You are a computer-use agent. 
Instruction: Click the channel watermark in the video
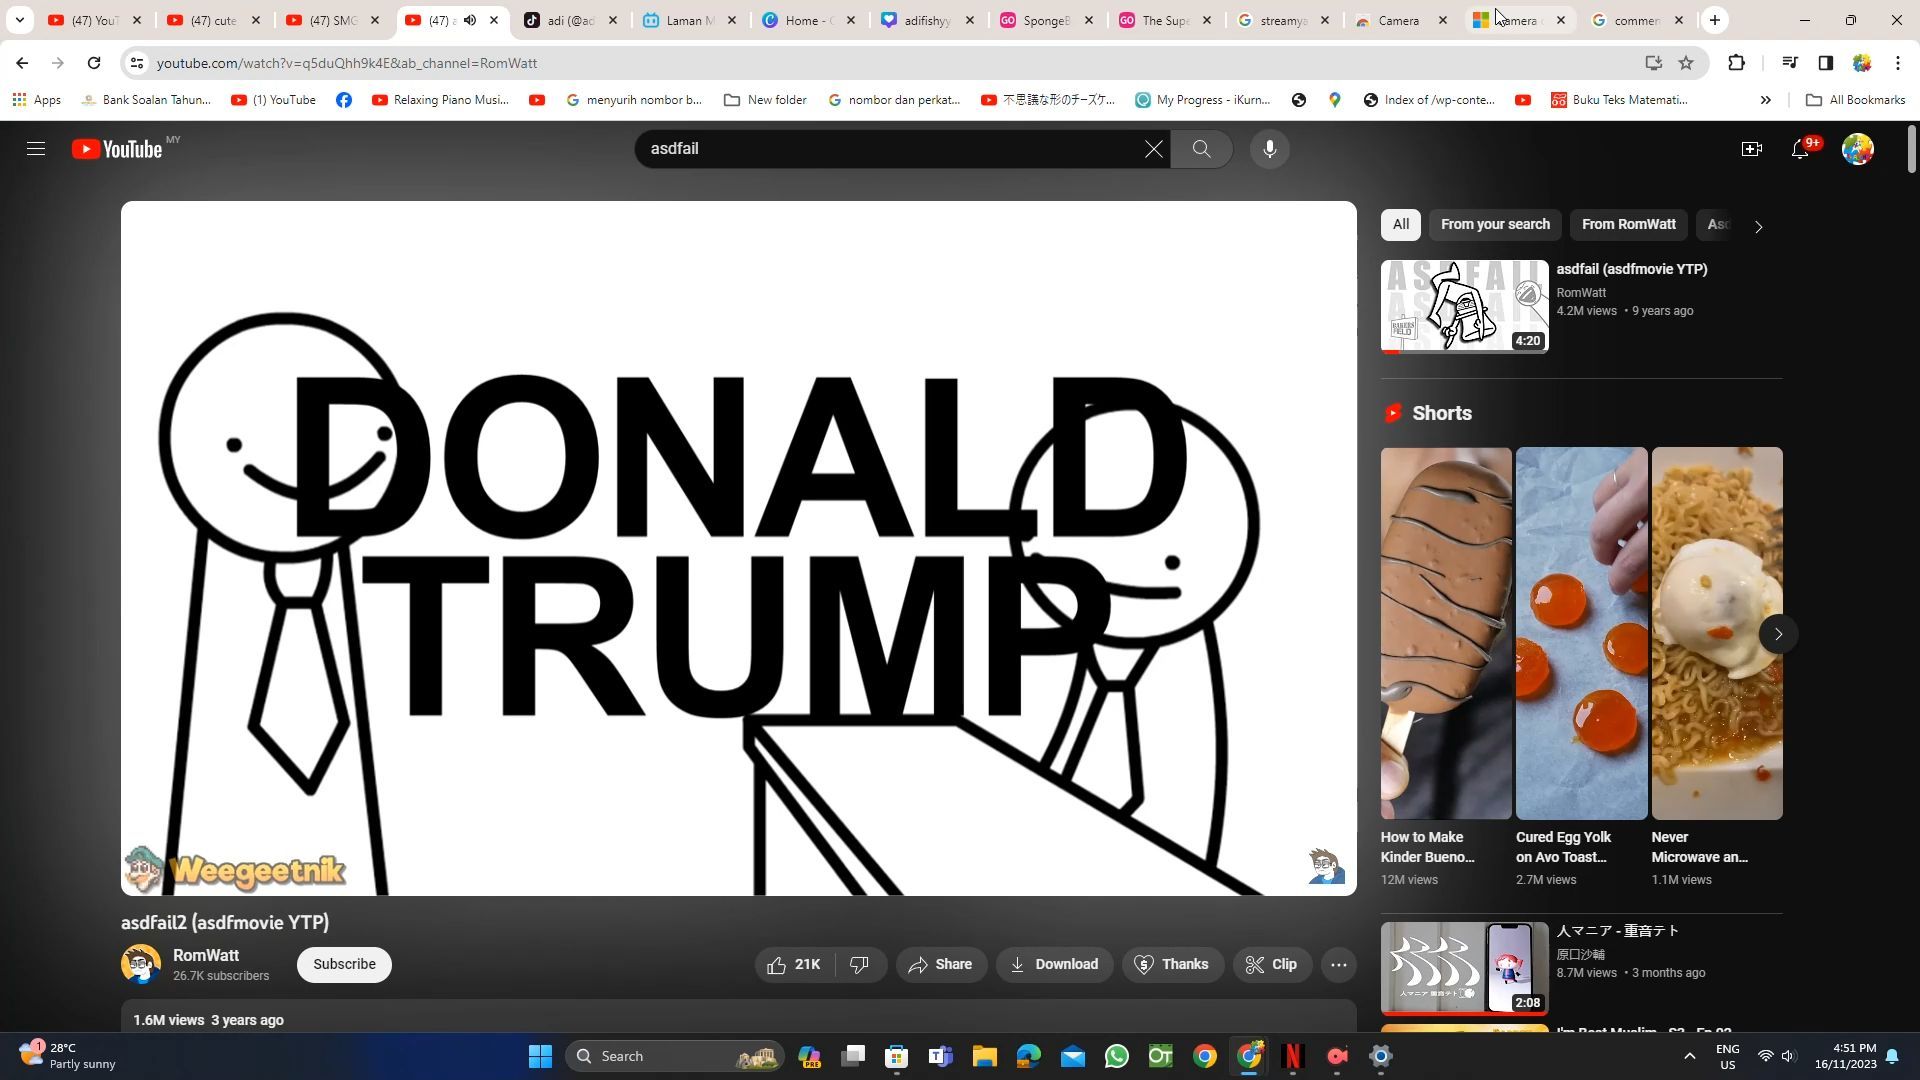pyautogui.click(x=1326, y=866)
